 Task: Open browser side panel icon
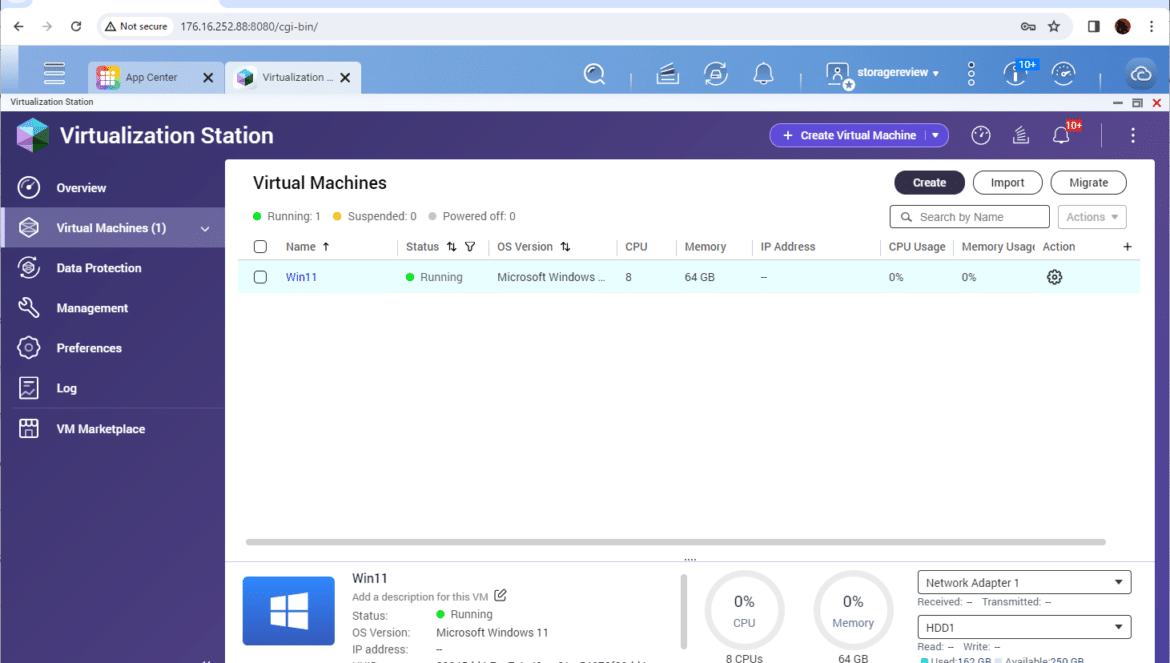1093,26
